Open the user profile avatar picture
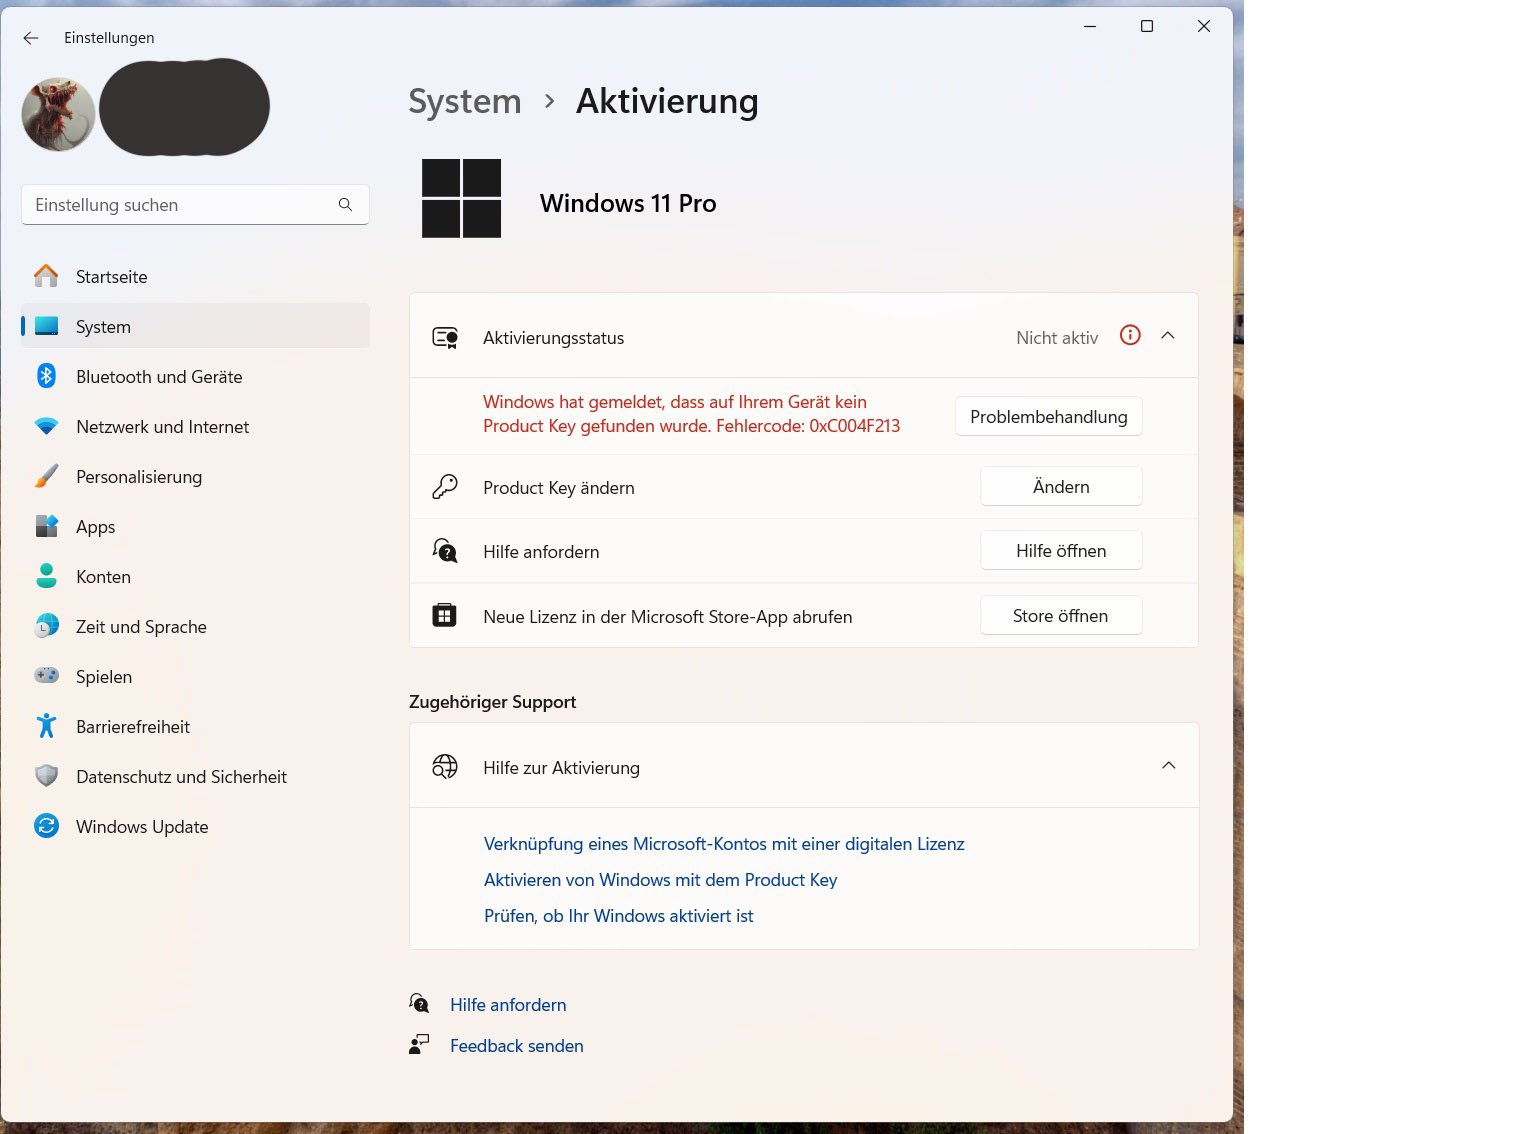This screenshot has height=1134, width=1536. coord(58,114)
